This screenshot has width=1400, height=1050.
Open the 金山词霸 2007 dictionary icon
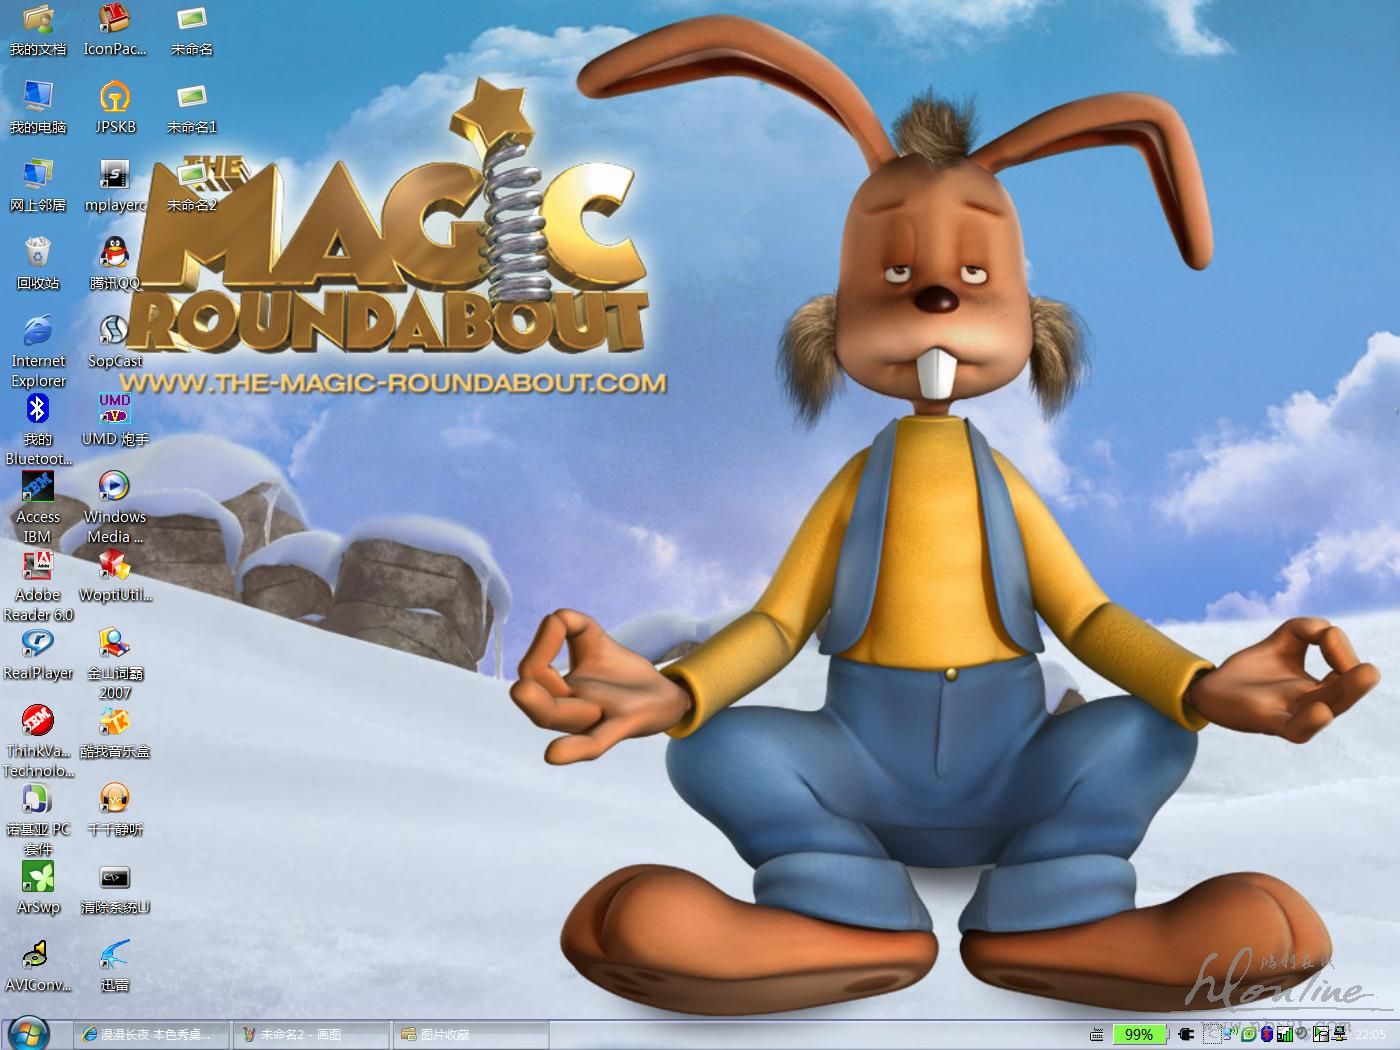tap(115, 644)
